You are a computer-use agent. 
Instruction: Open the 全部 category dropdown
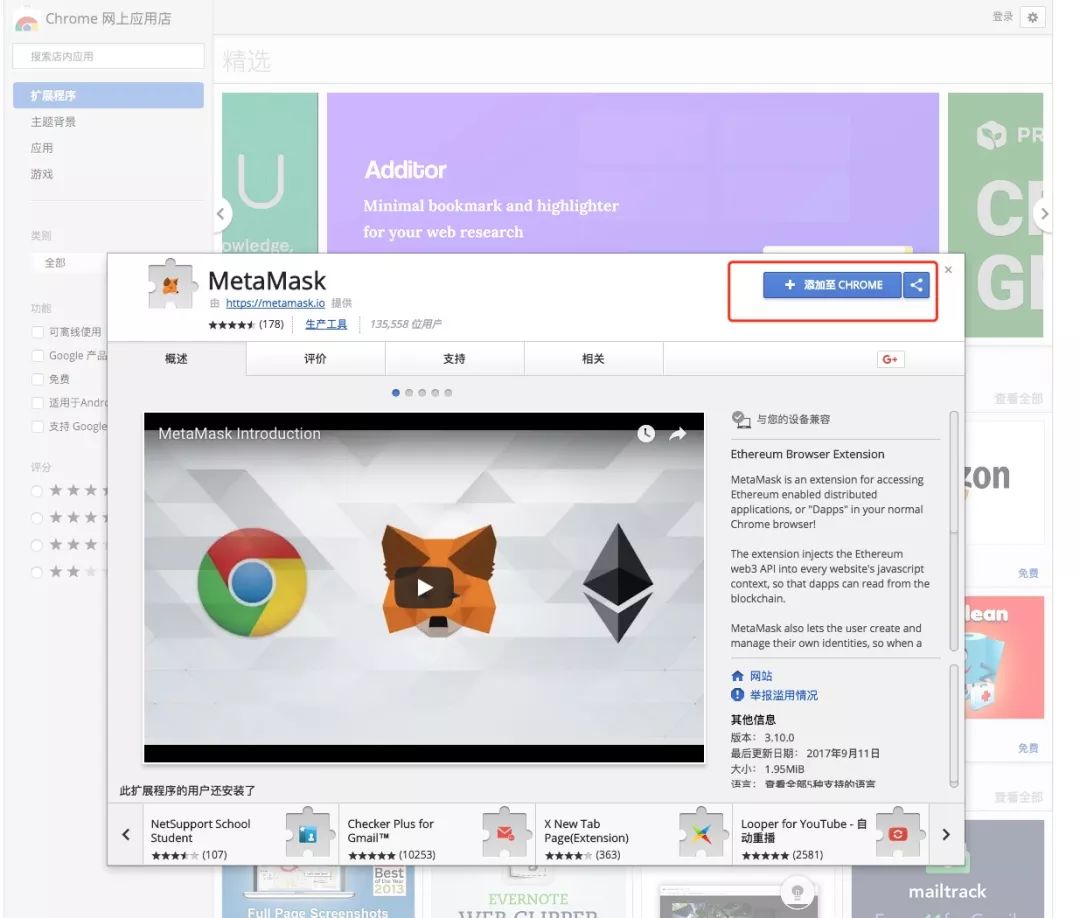click(x=69, y=262)
